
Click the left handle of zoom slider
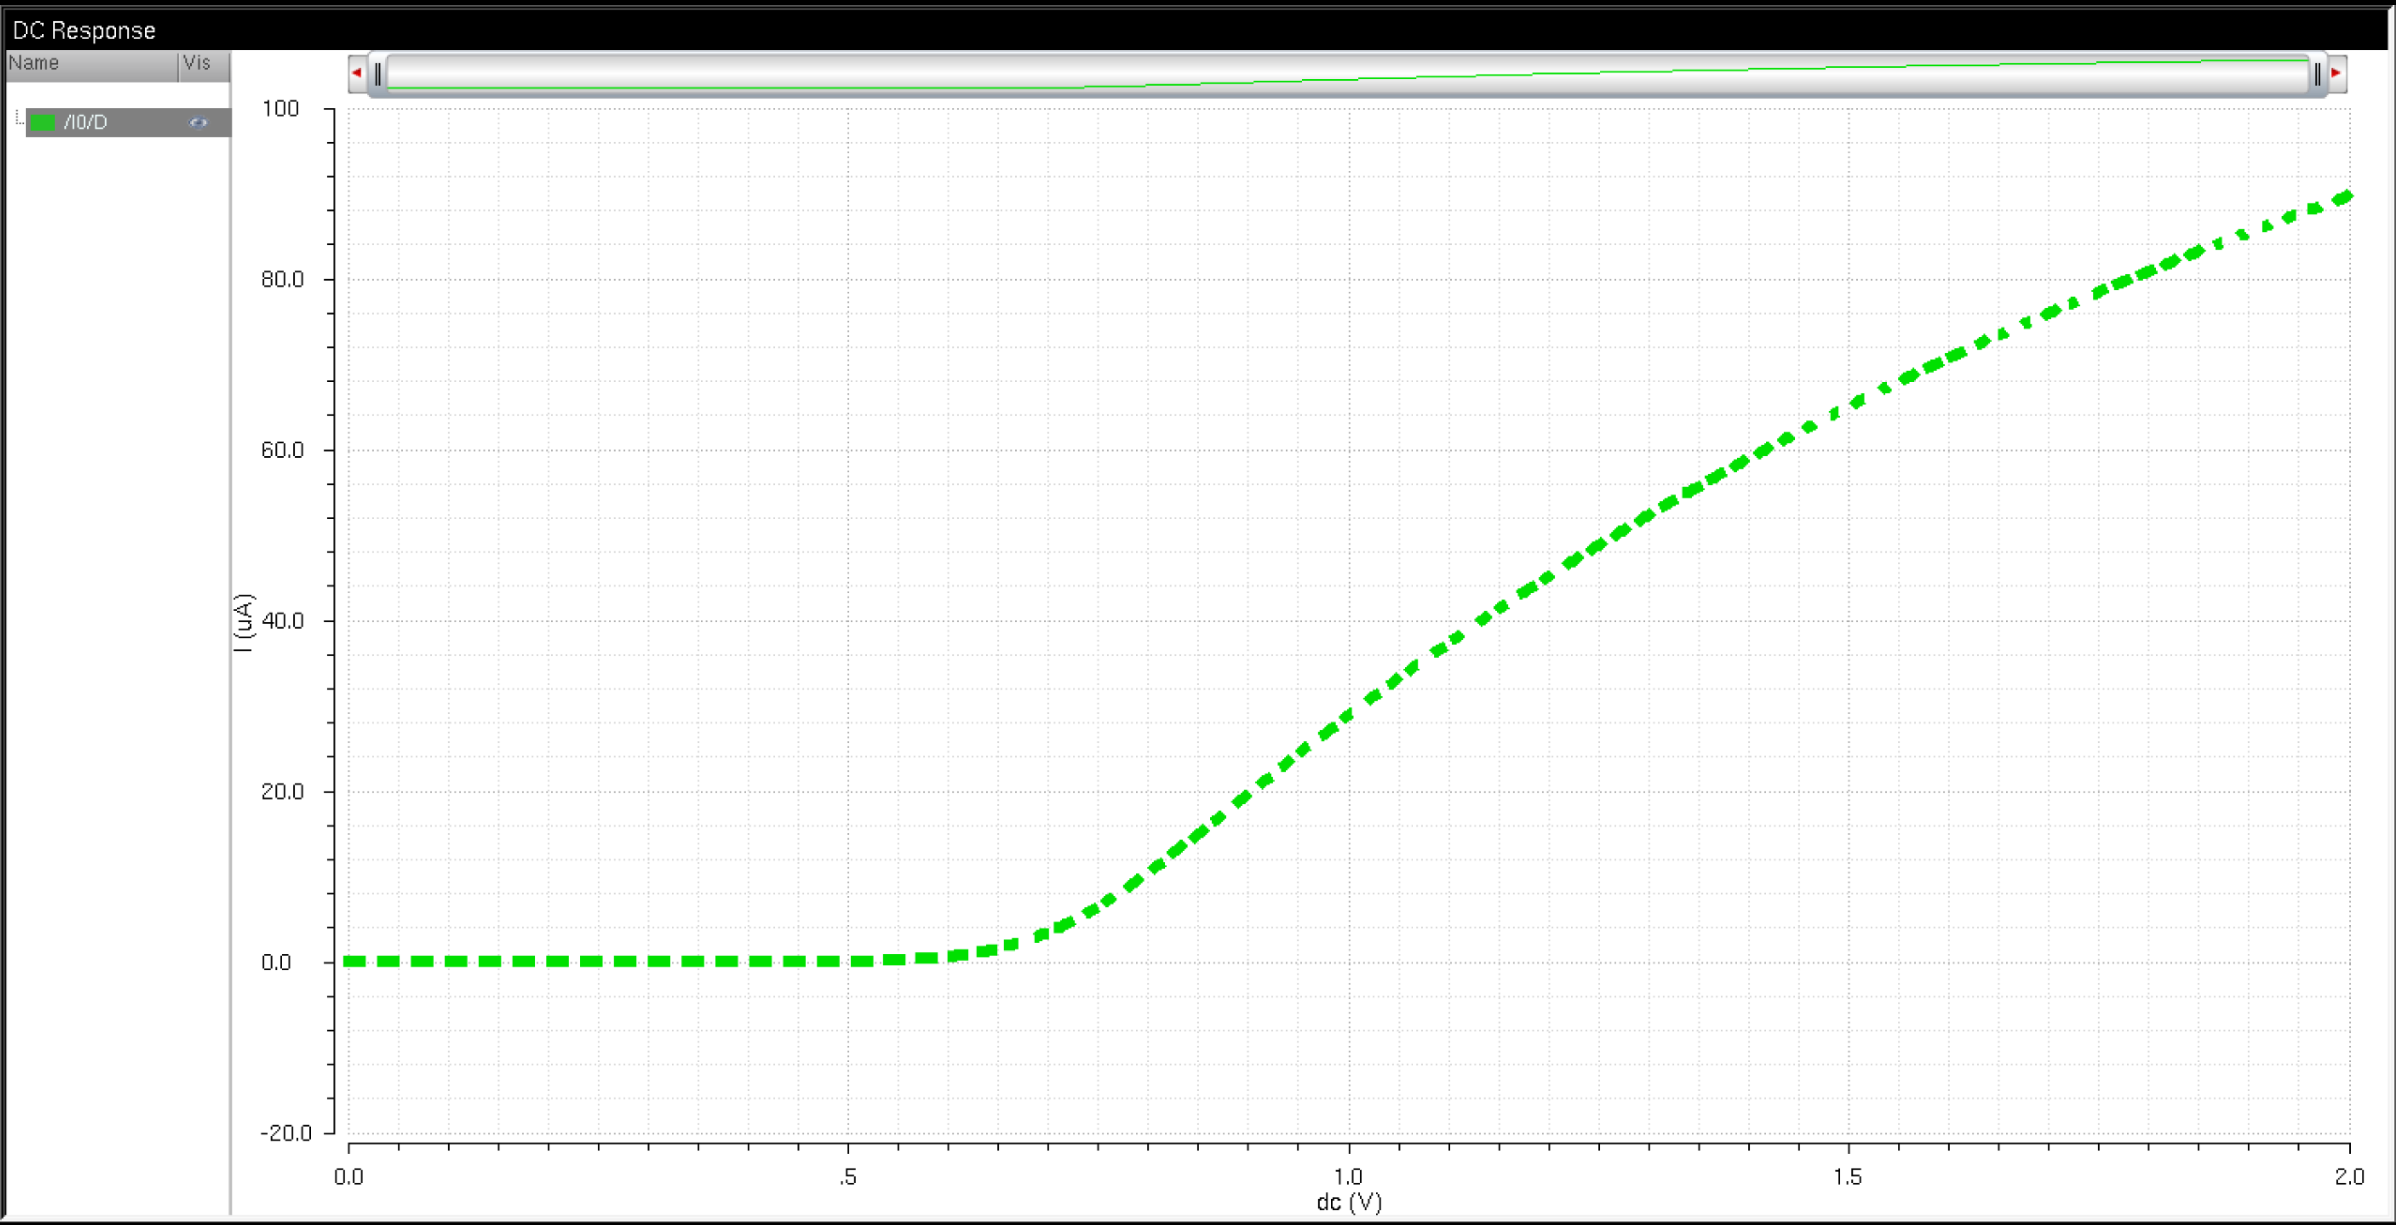click(x=378, y=74)
